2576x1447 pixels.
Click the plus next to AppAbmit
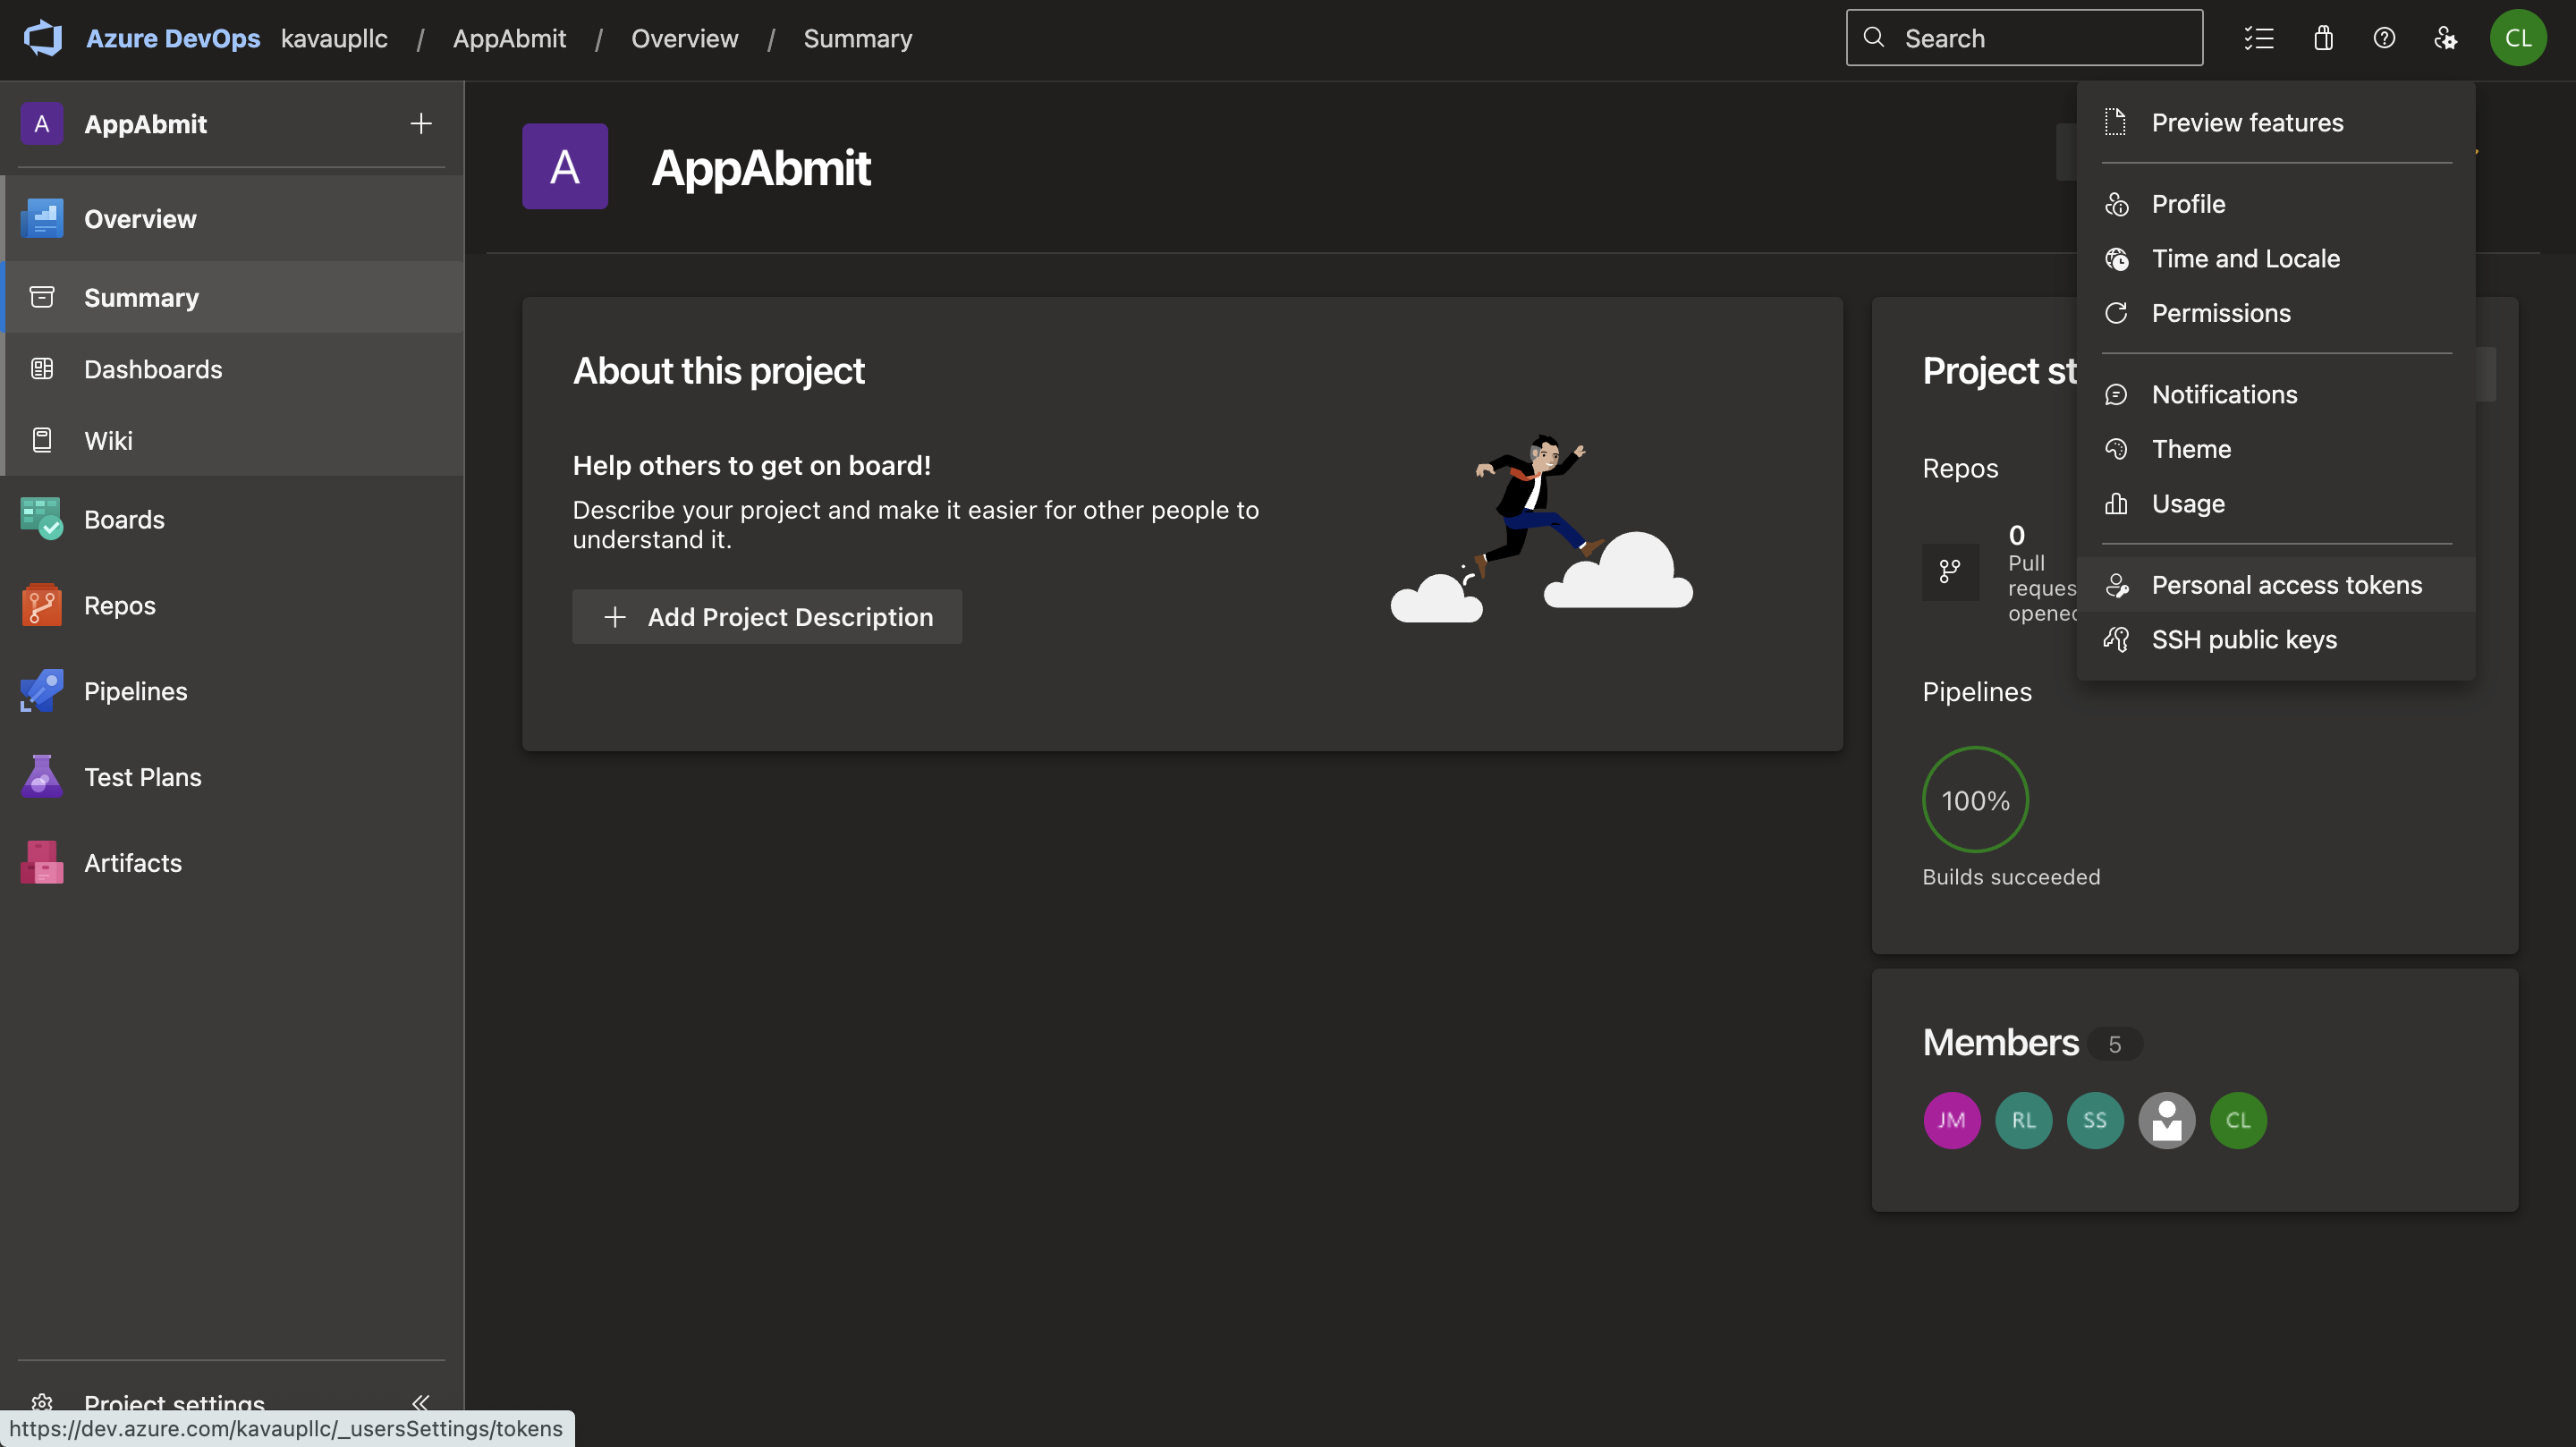pos(421,123)
